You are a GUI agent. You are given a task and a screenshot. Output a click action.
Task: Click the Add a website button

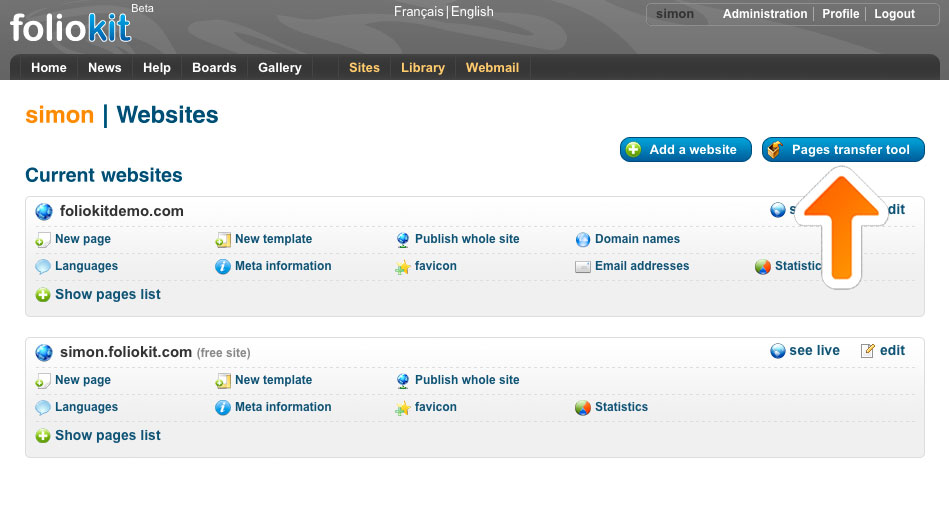(x=686, y=149)
